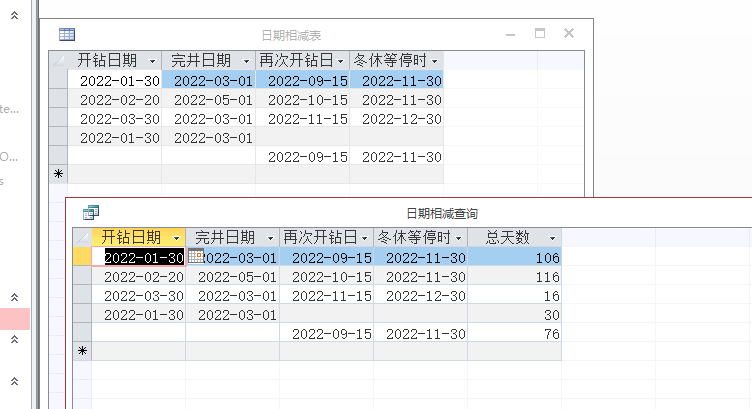This screenshot has width=752, height=409.
Task: Select 开钻日期 column header in 日期相减表
Action: point(114,60)
